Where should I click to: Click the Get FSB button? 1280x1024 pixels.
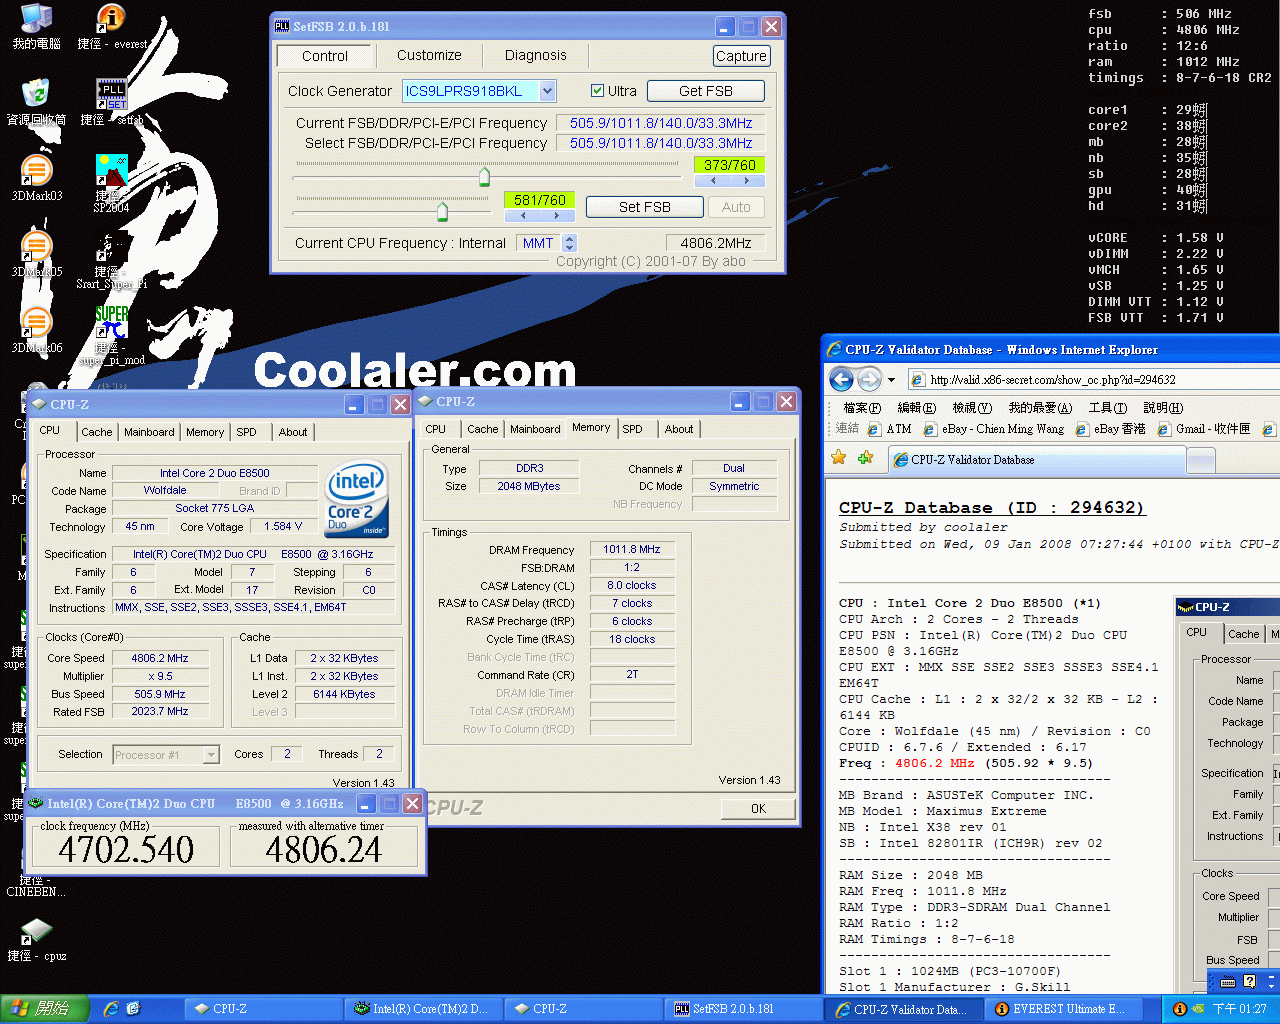pyautogui.click(x=705, y=91)
